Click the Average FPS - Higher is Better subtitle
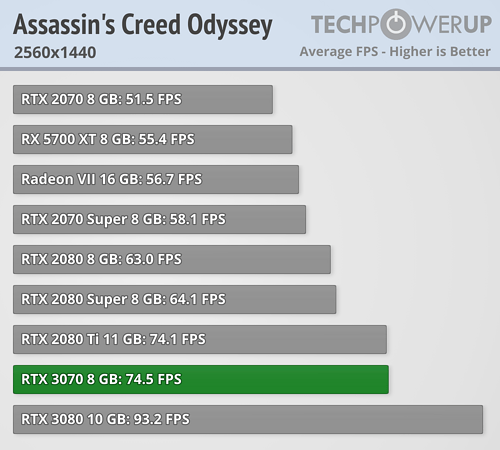 (395, 52)
